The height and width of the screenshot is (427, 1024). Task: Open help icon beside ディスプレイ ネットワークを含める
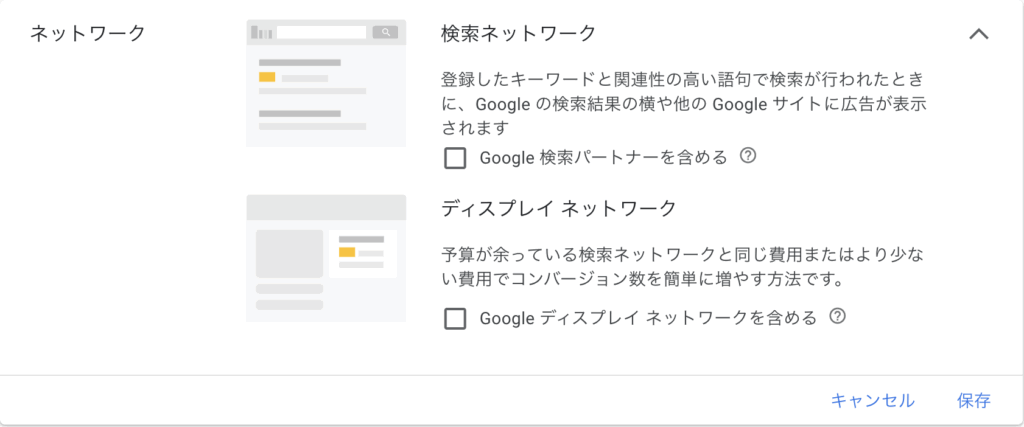pos(838,317)
